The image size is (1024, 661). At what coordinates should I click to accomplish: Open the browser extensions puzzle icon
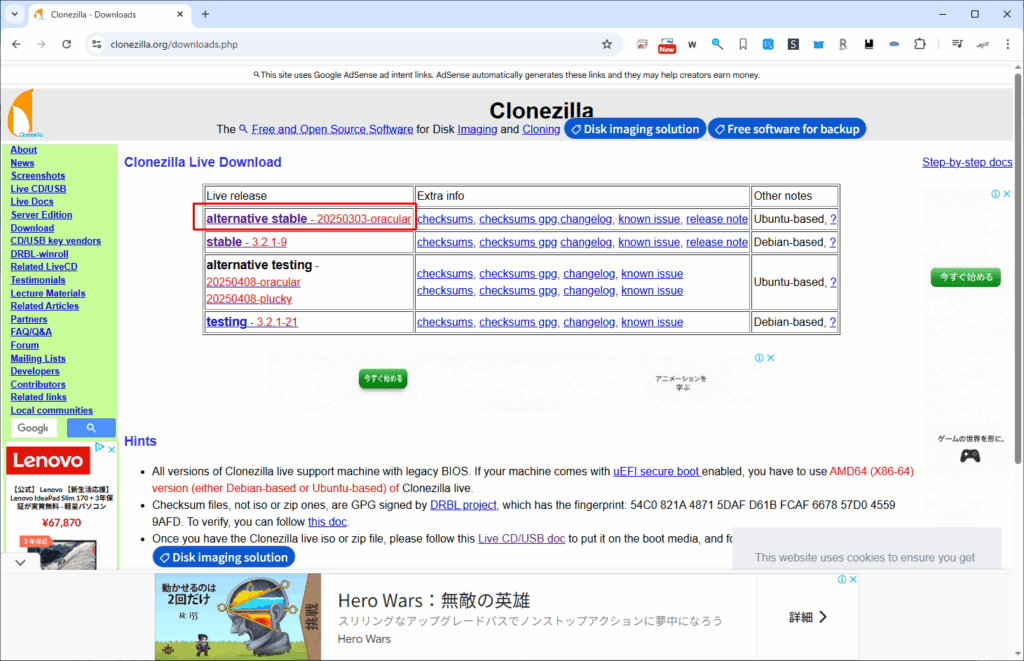[x=920, y=44]
